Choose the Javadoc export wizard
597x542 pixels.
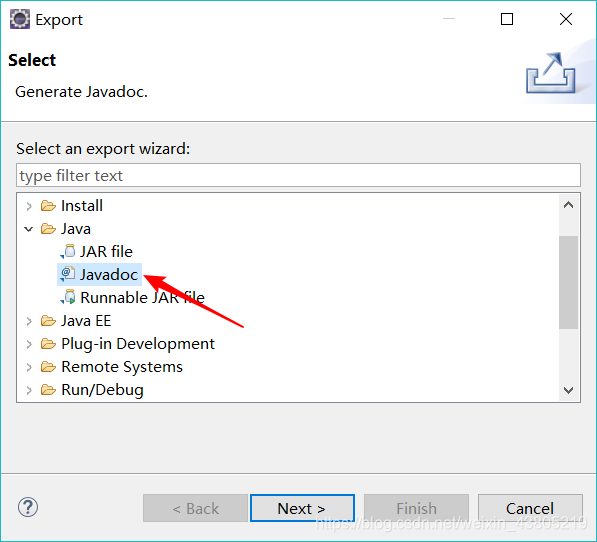(109, 275)
